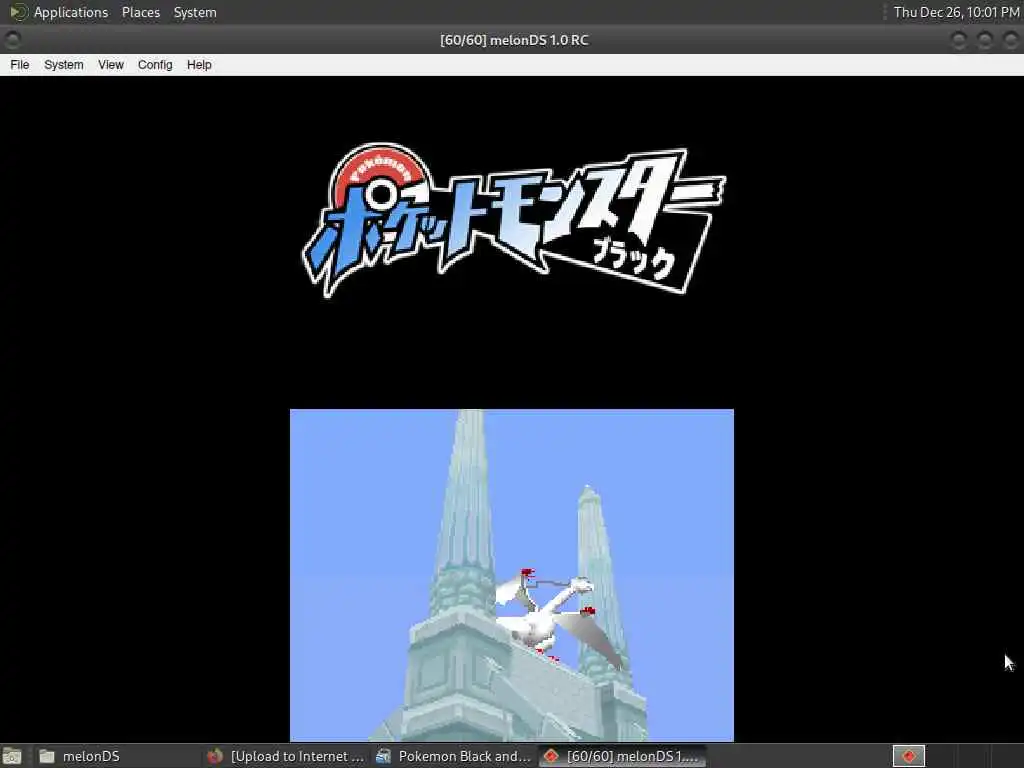Open the Config menu
This screenshot has width=1024, height=768.
point(155,65)
